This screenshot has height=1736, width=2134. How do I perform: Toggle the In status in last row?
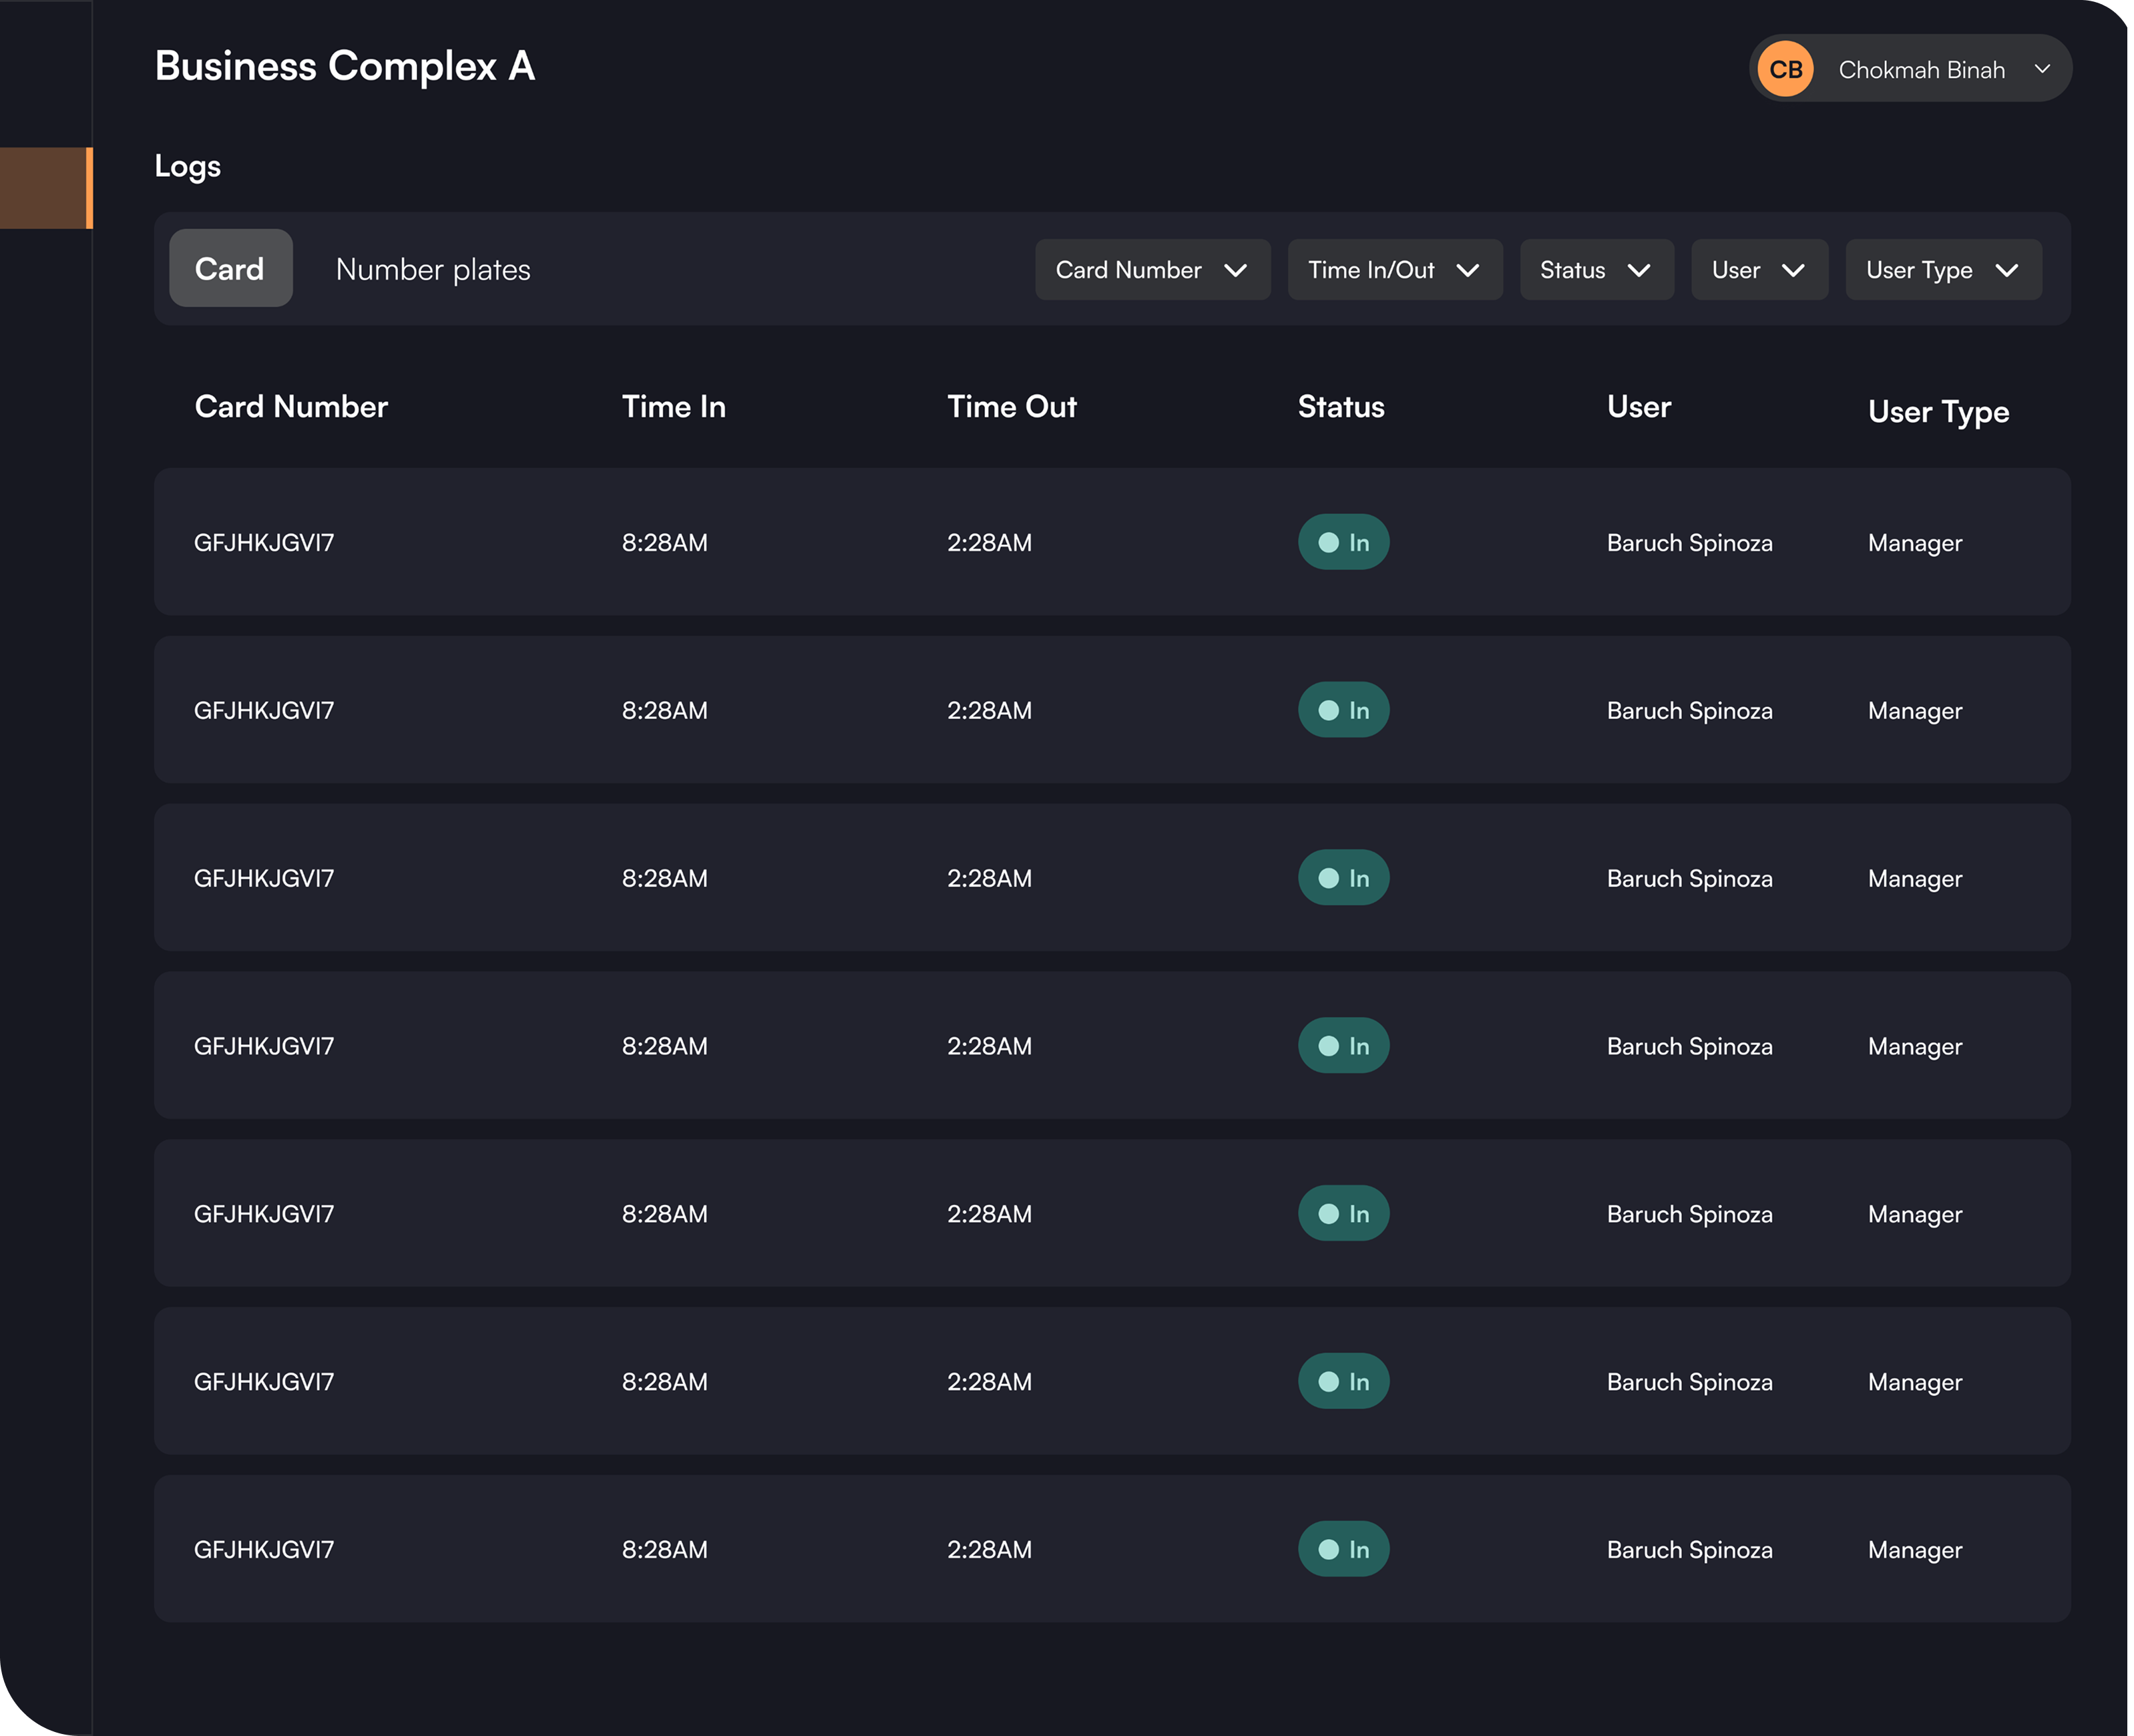(x=1343, y=1549)
